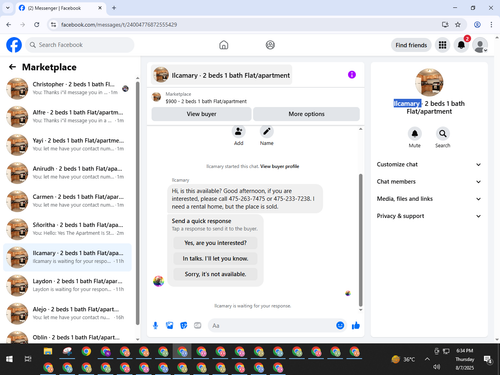Image resolution: width=500 pixels, height=375 pixels.
Task: Open the Carmen conversation
Action: (67, 201)
